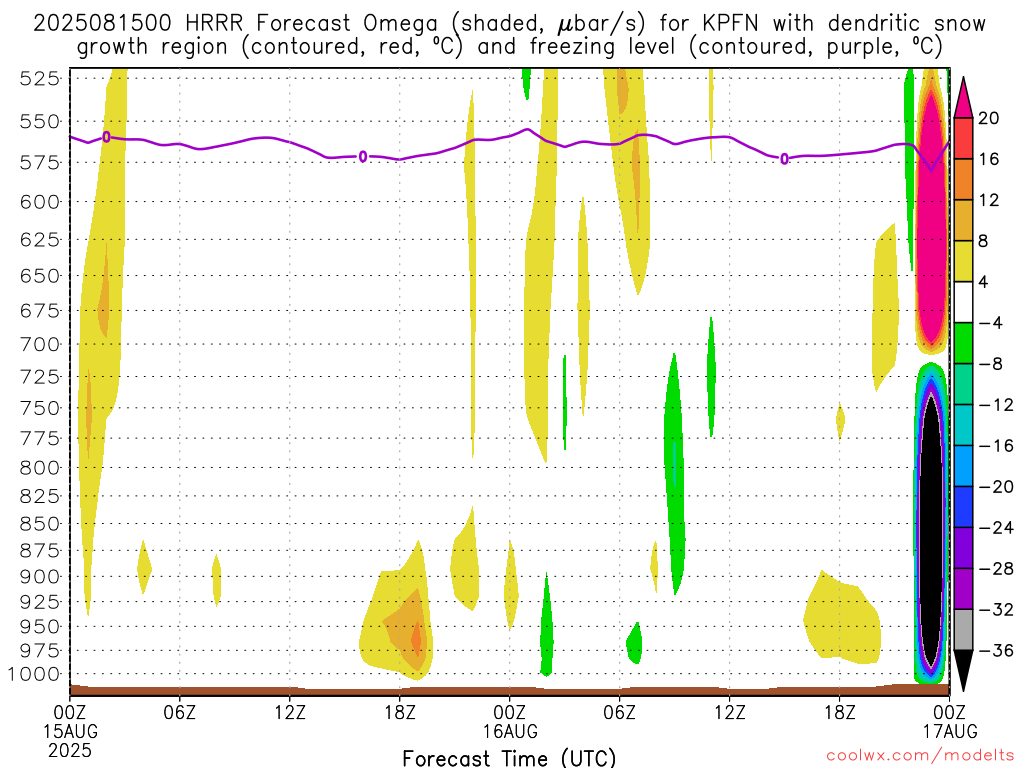Click the pink descent region above 700 hPa
Screen dimensions: 1024x768
click(x=931, y=216)
